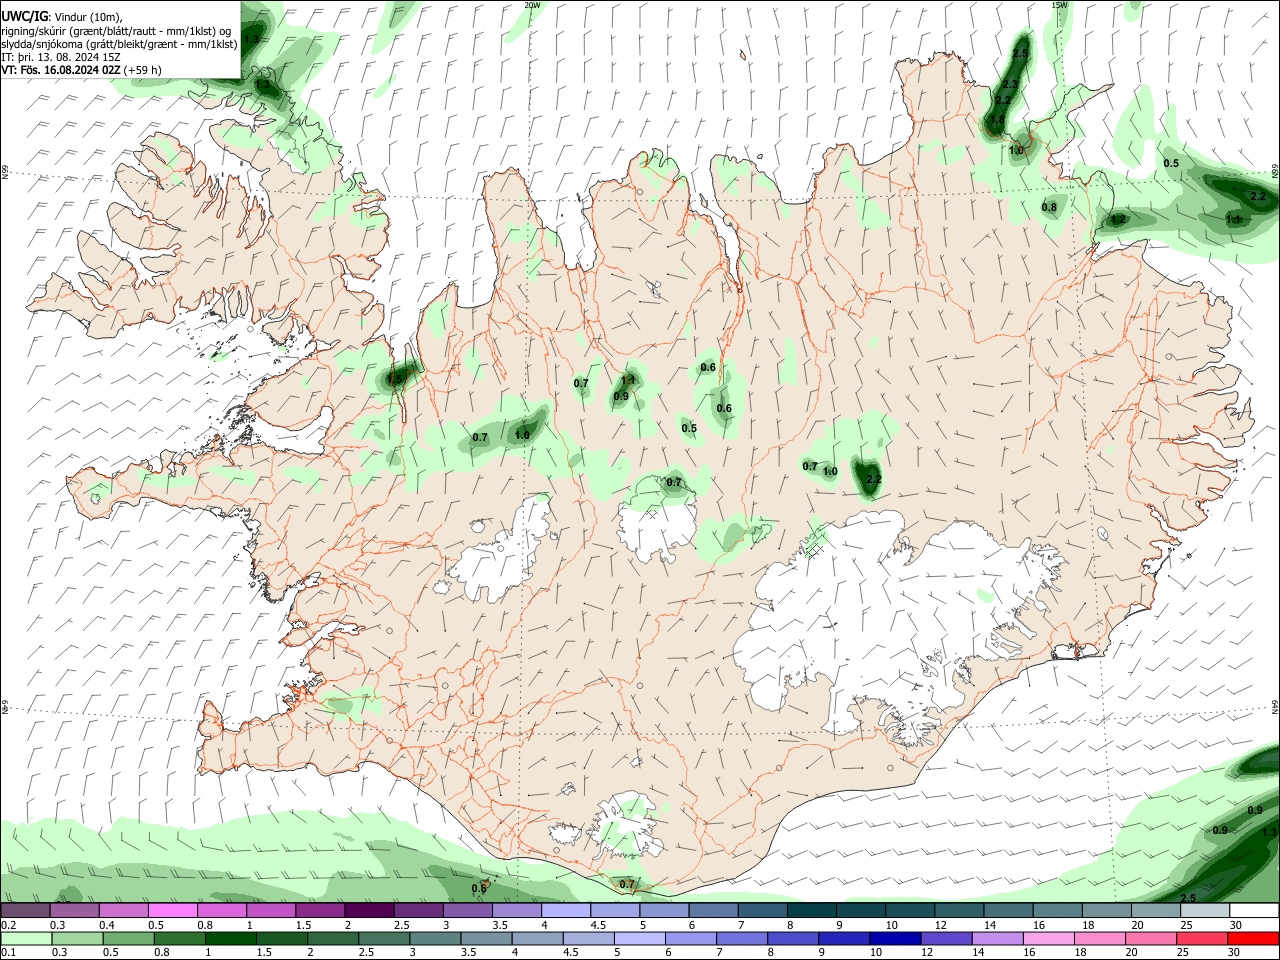Click the "20W" longitude label
1280x960 pixels.
pyautogui.click(x=532, y=5)
